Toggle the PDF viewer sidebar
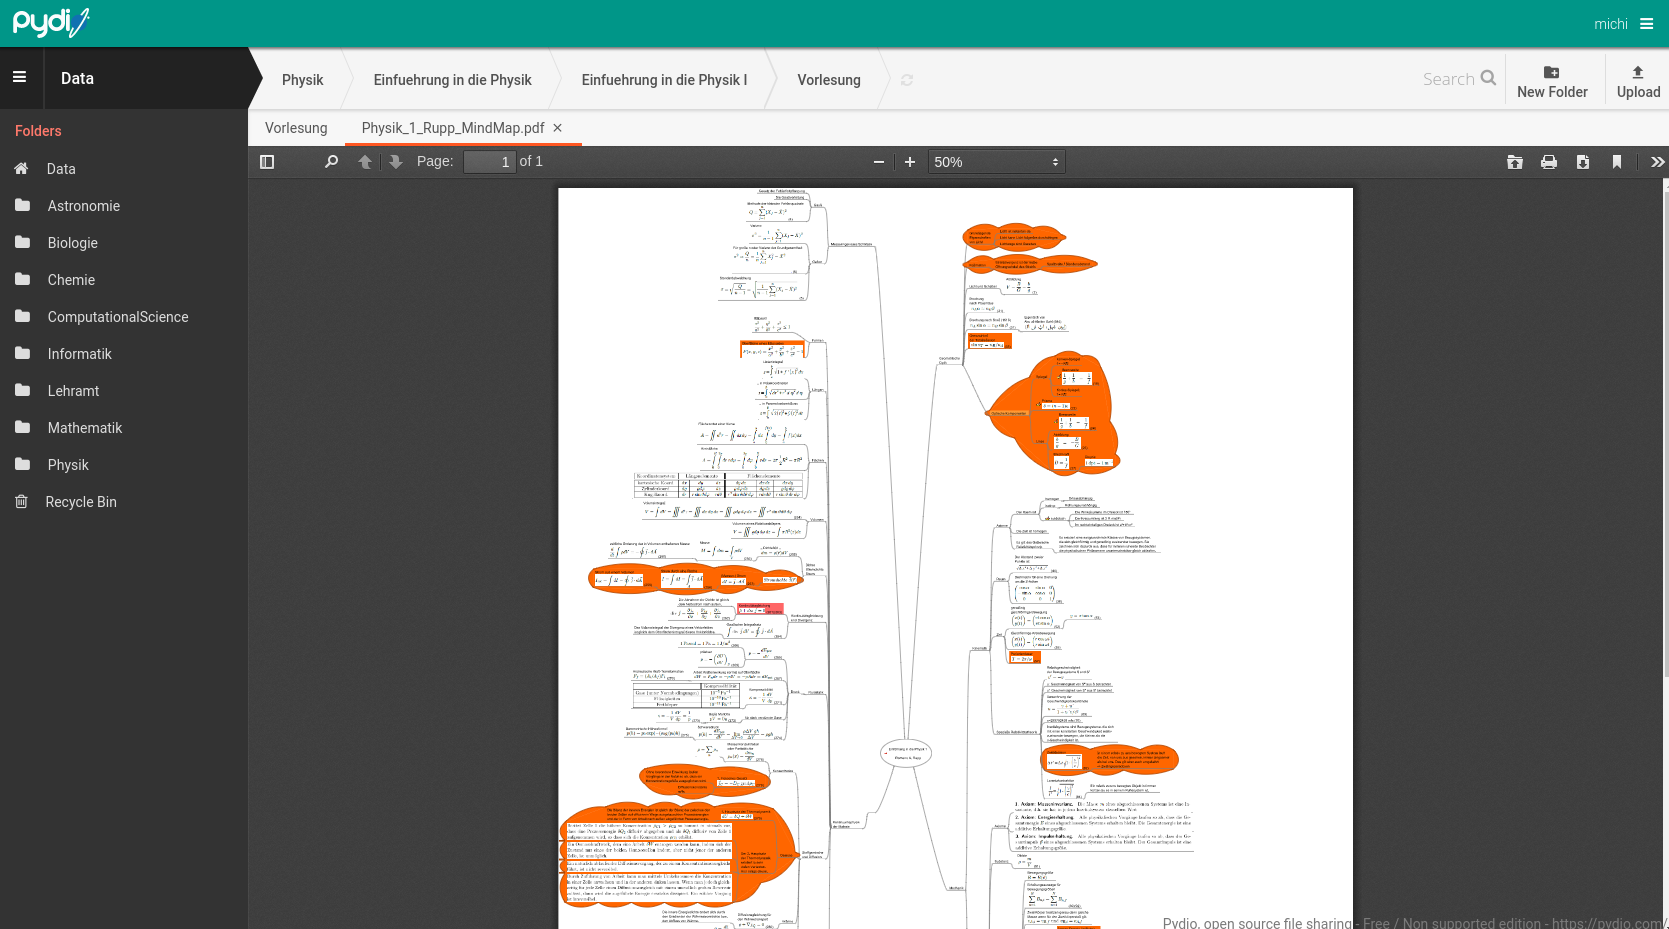The width and height of the screenshot is (1669, 929). coord(267,162)
